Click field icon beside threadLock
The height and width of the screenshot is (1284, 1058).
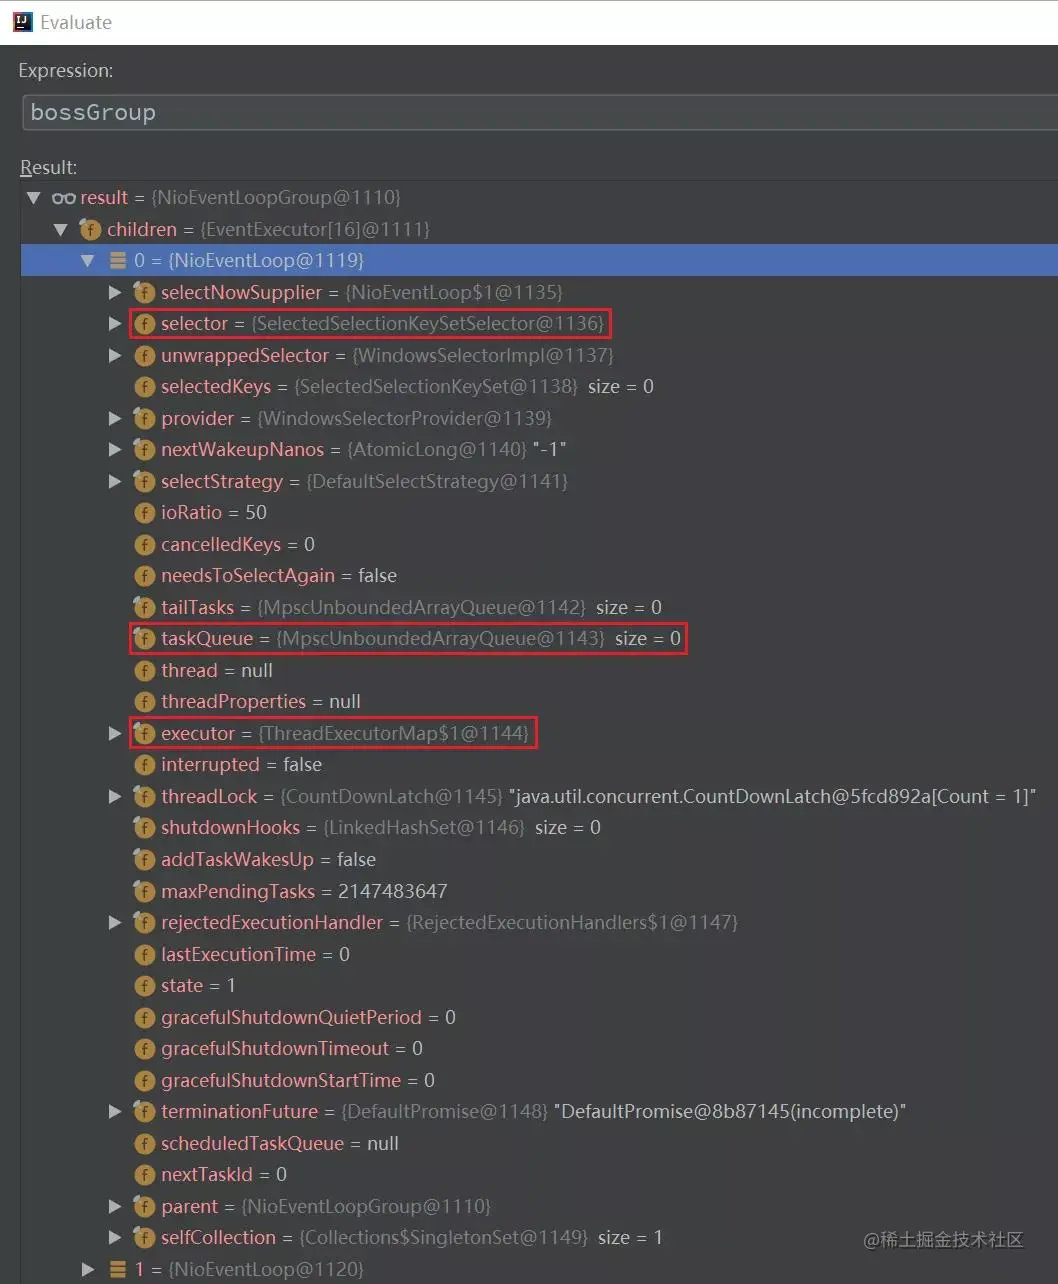click(144, 797)
